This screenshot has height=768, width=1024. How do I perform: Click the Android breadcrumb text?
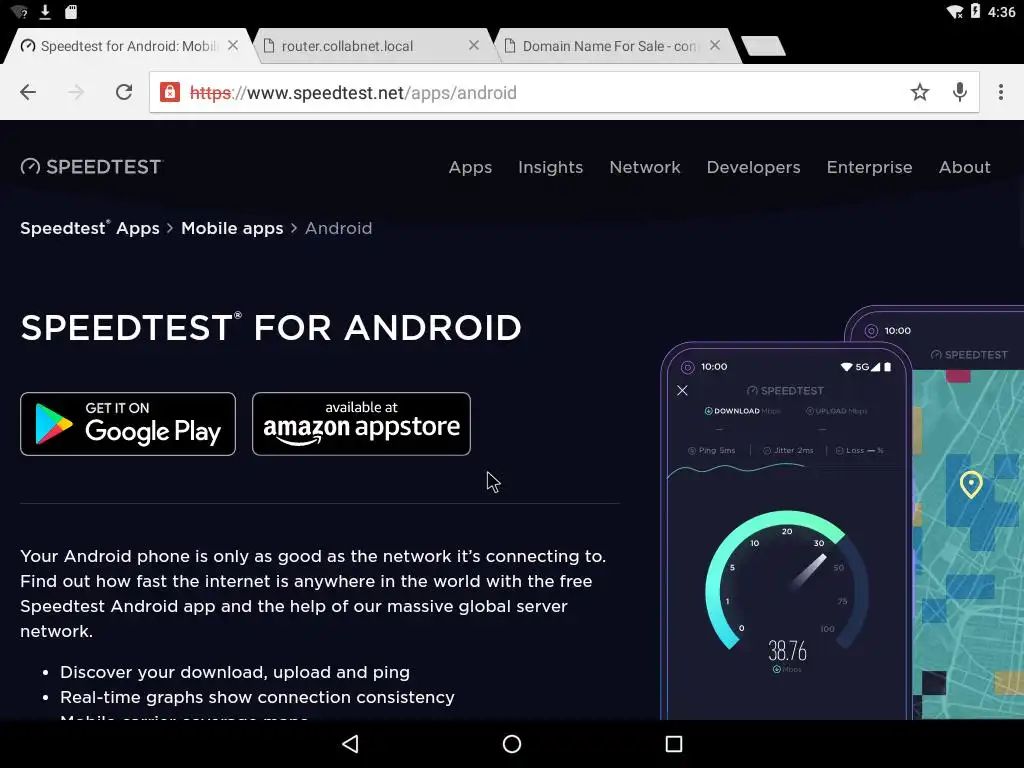click(x=338, y=228)
